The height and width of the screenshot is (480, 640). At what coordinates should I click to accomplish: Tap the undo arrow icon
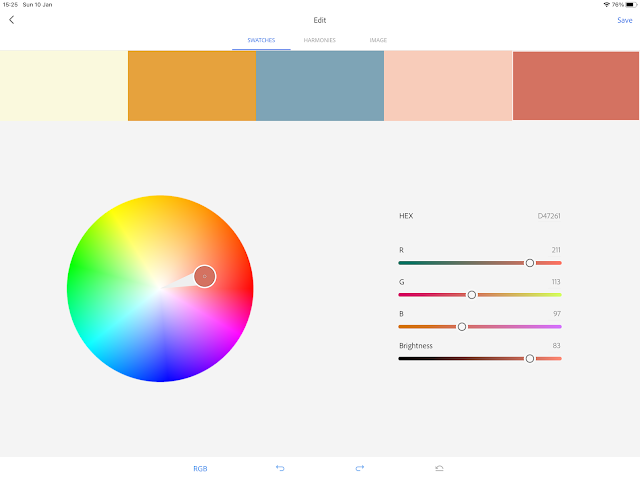(x=280, y=468)
